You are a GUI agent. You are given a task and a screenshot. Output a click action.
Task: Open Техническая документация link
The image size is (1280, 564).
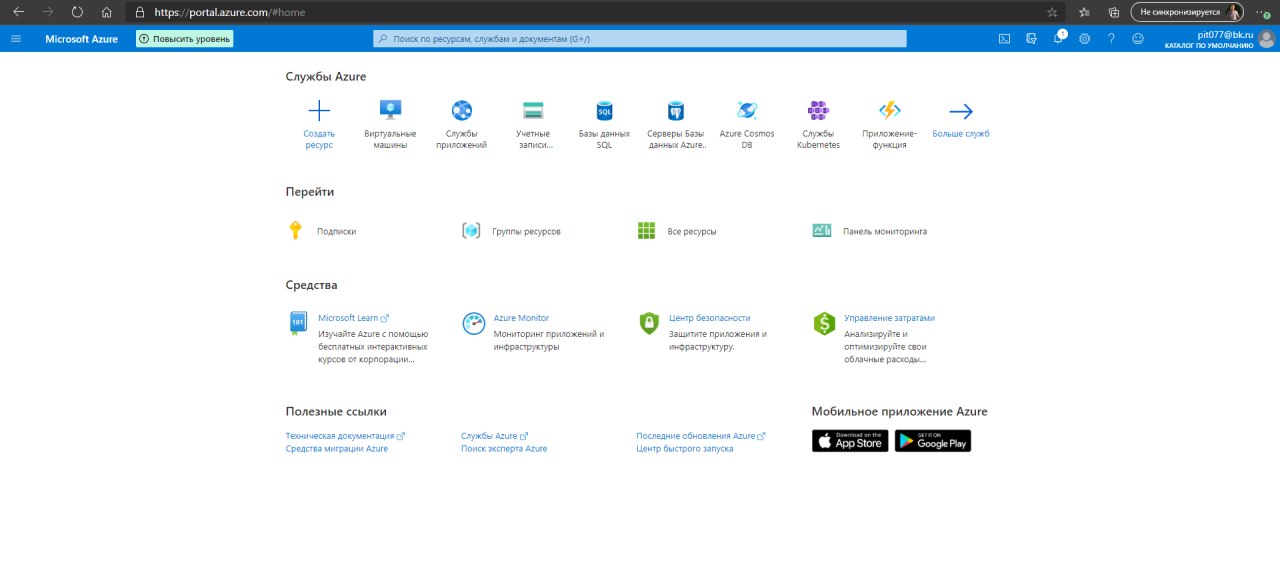pyautogui.click(x=345, y=436)
